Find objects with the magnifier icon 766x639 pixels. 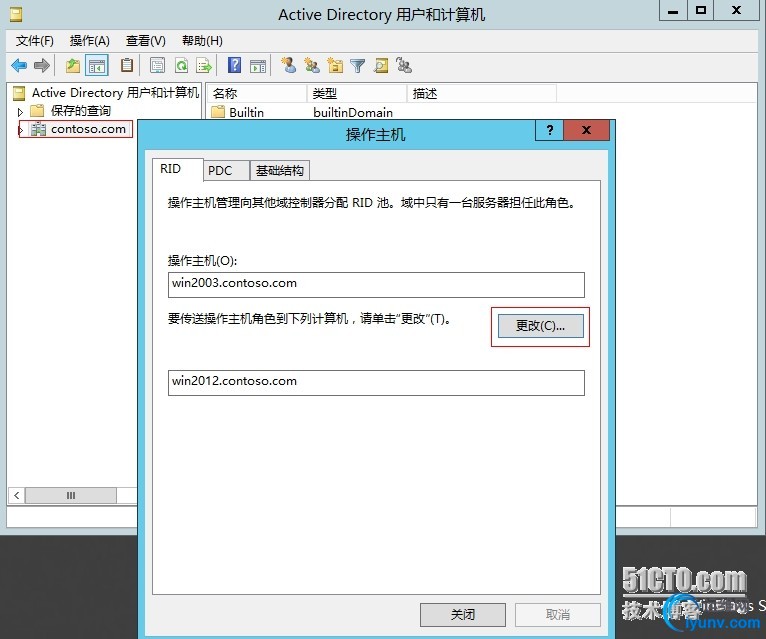click(381, 65)
